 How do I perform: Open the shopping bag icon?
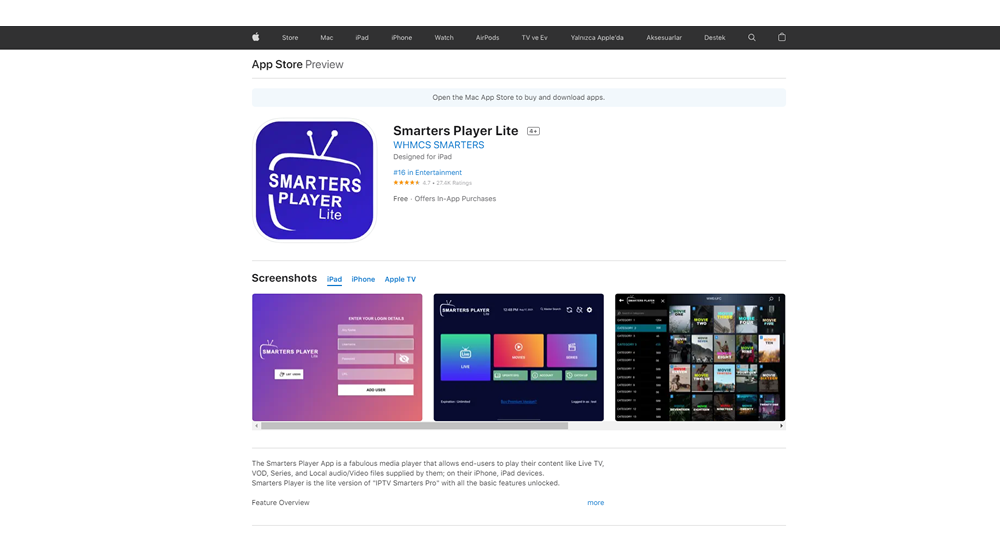coord(781,37)
